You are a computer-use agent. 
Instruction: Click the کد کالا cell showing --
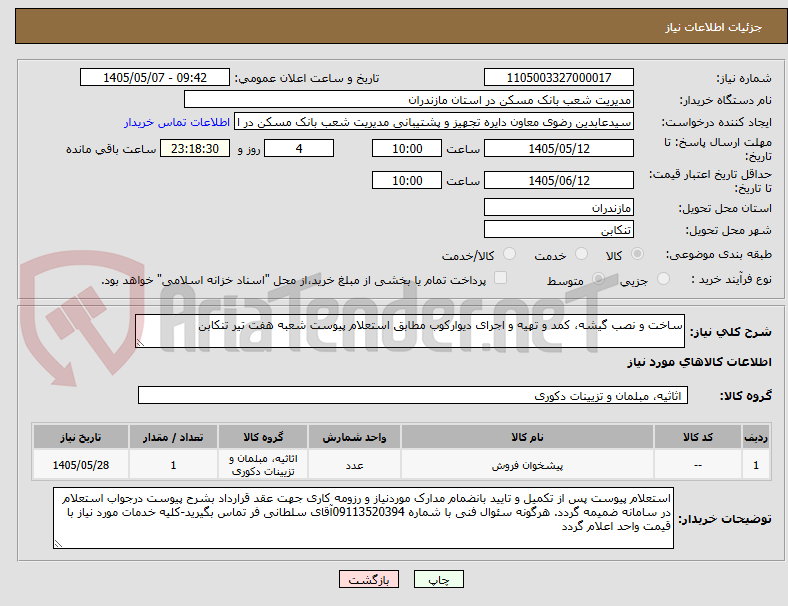click(x=698, y=465)
